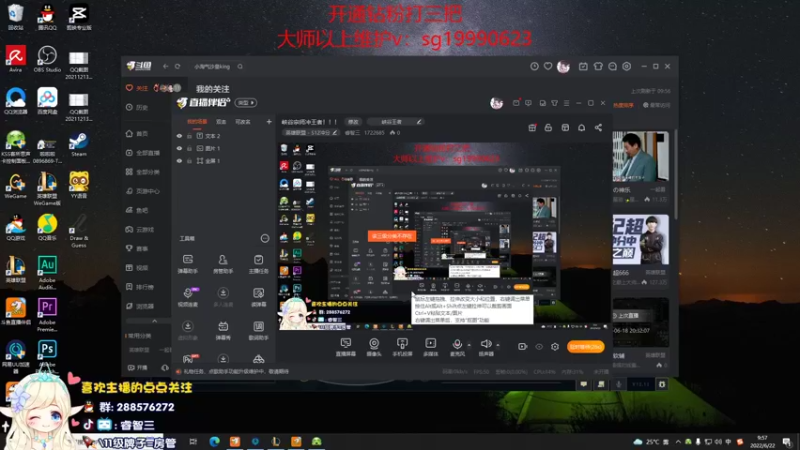
Task: Lock the 全屏 1 layer
Action: click(x=189, y=161)
